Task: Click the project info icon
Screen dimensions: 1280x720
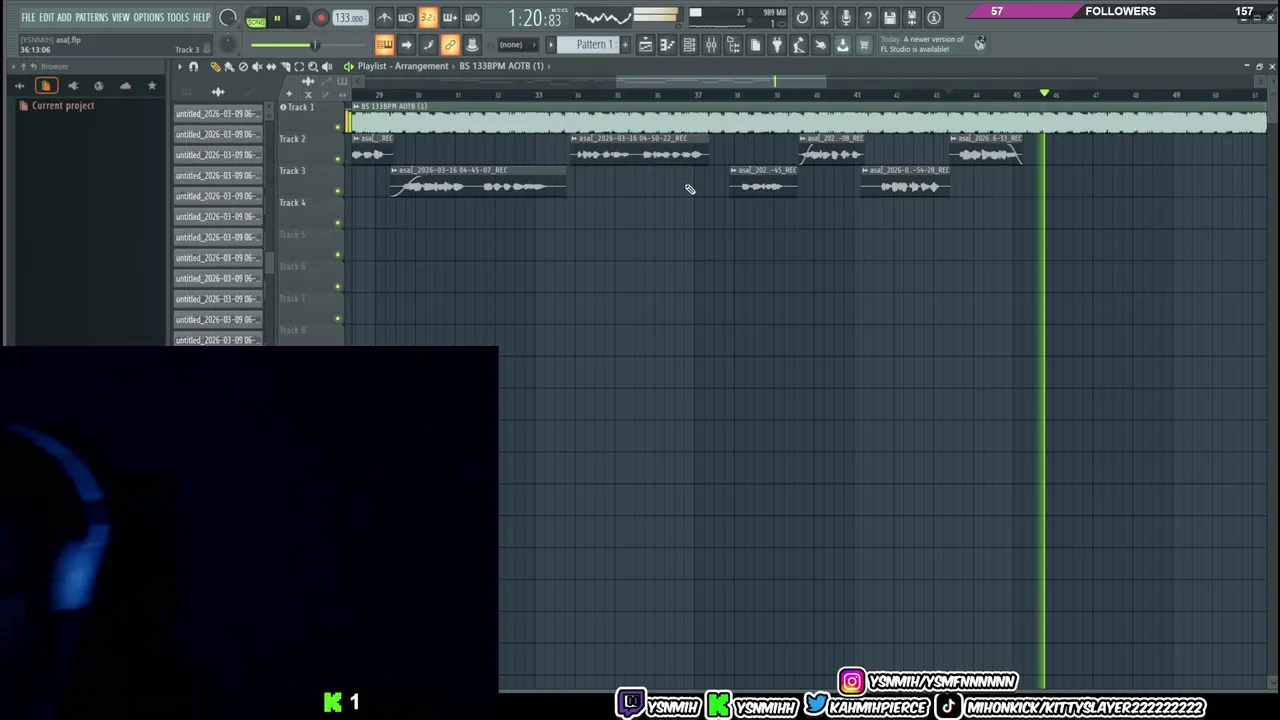Action: 934,18
